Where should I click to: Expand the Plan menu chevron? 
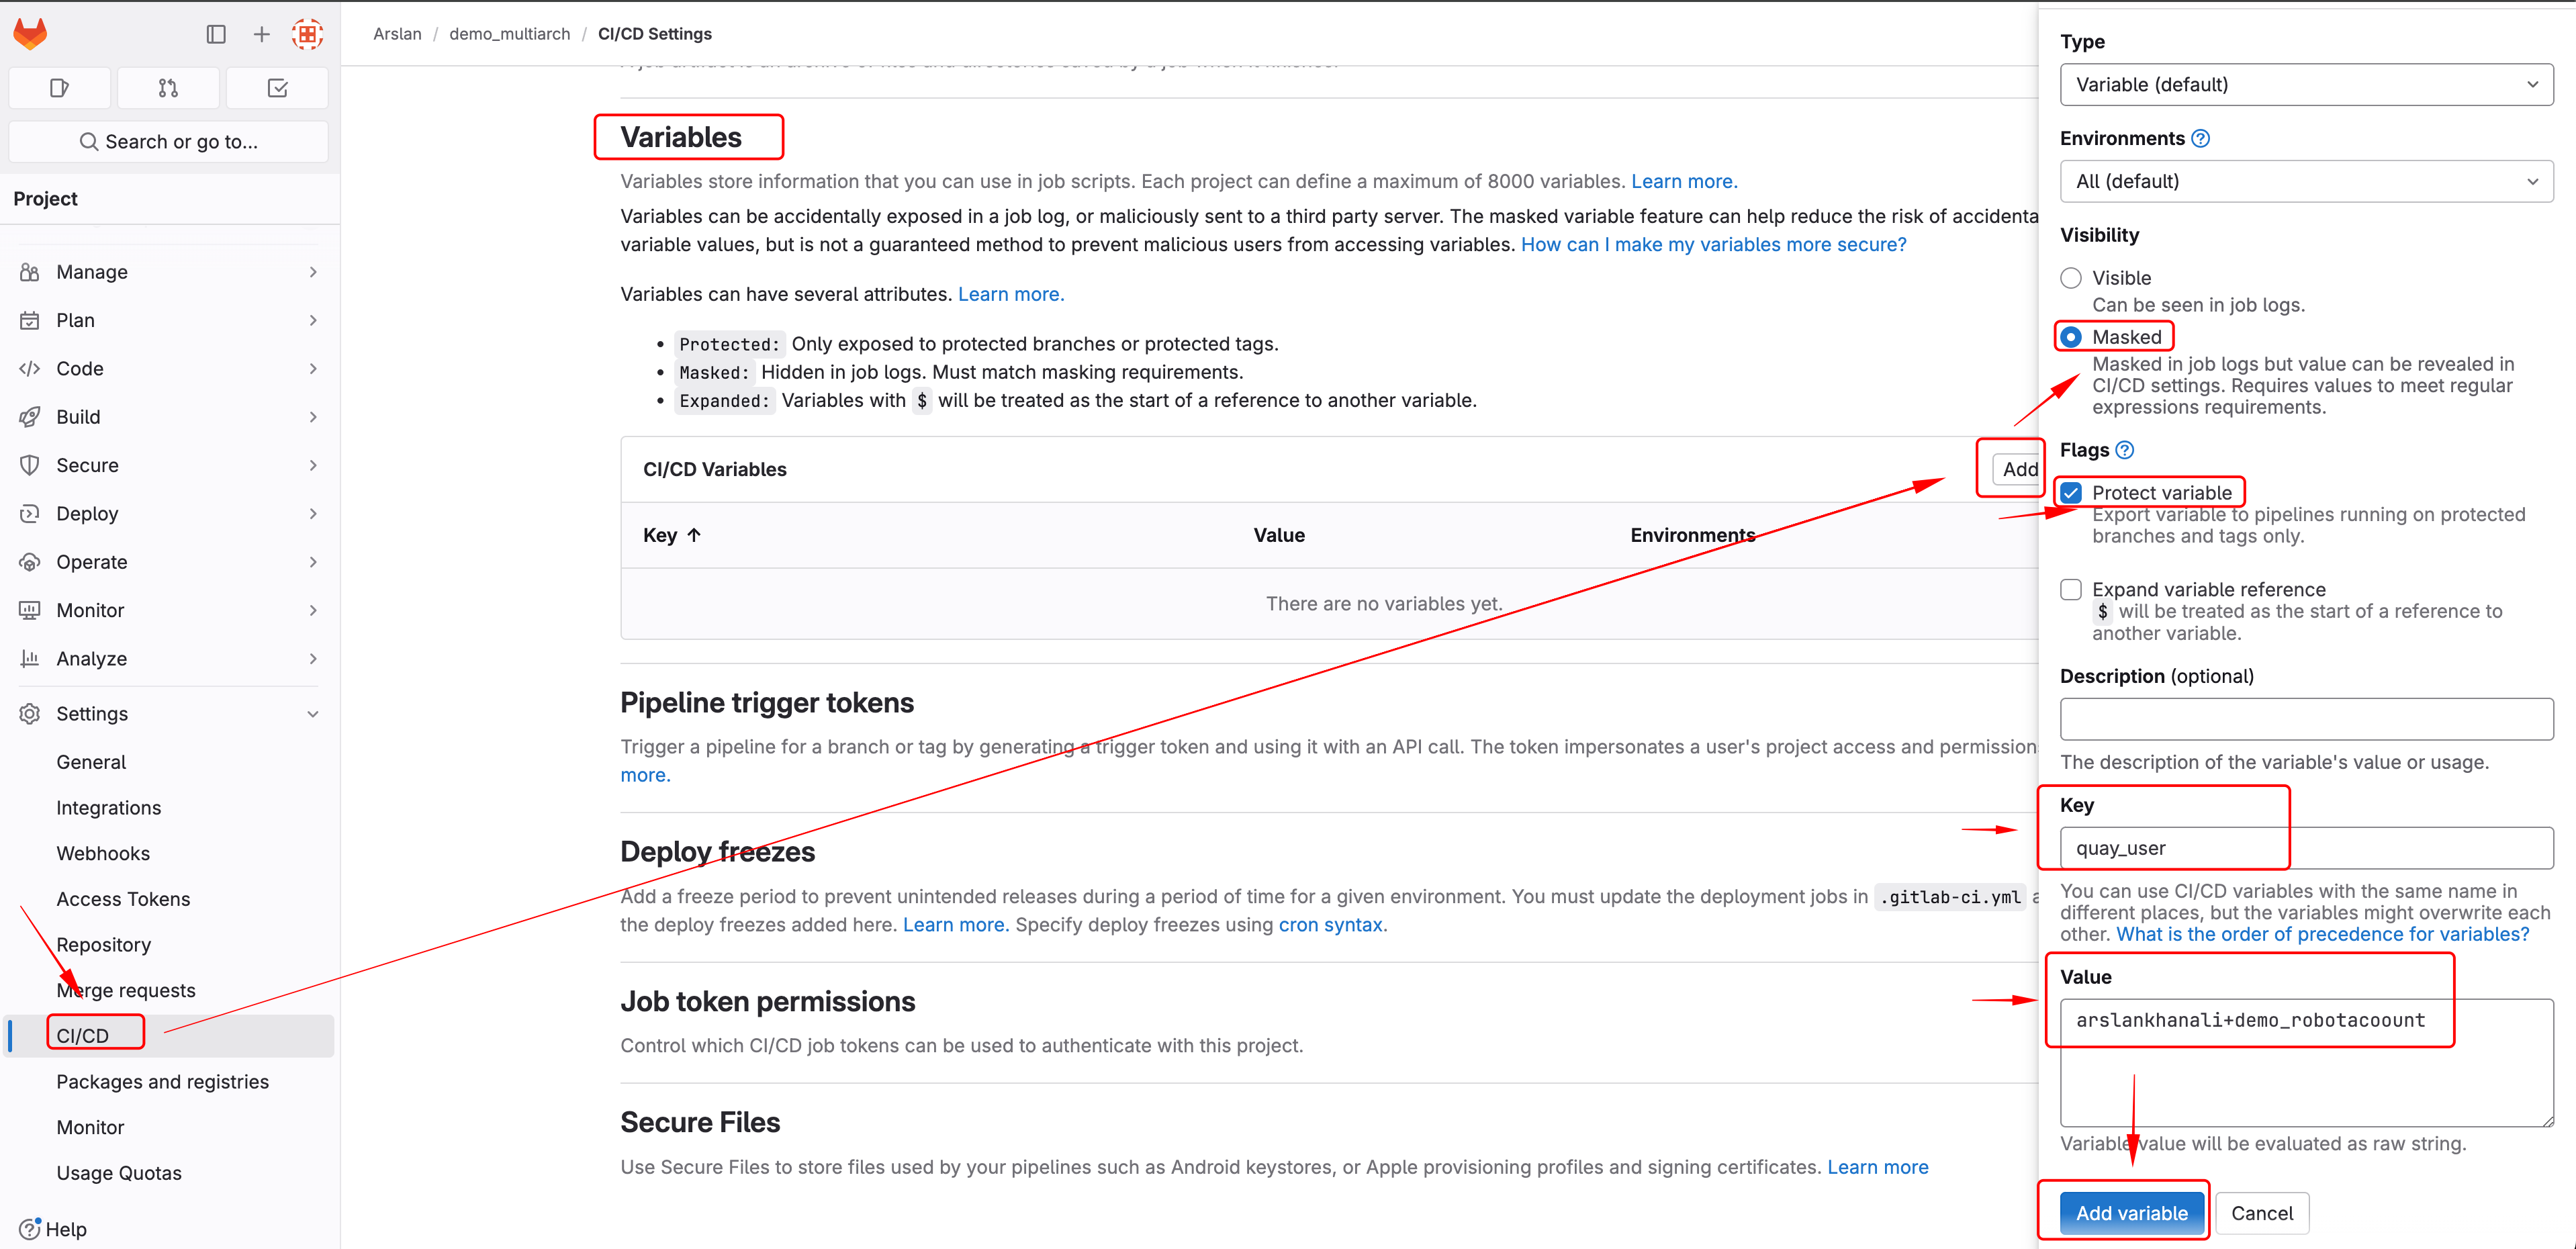pos(313,320)
